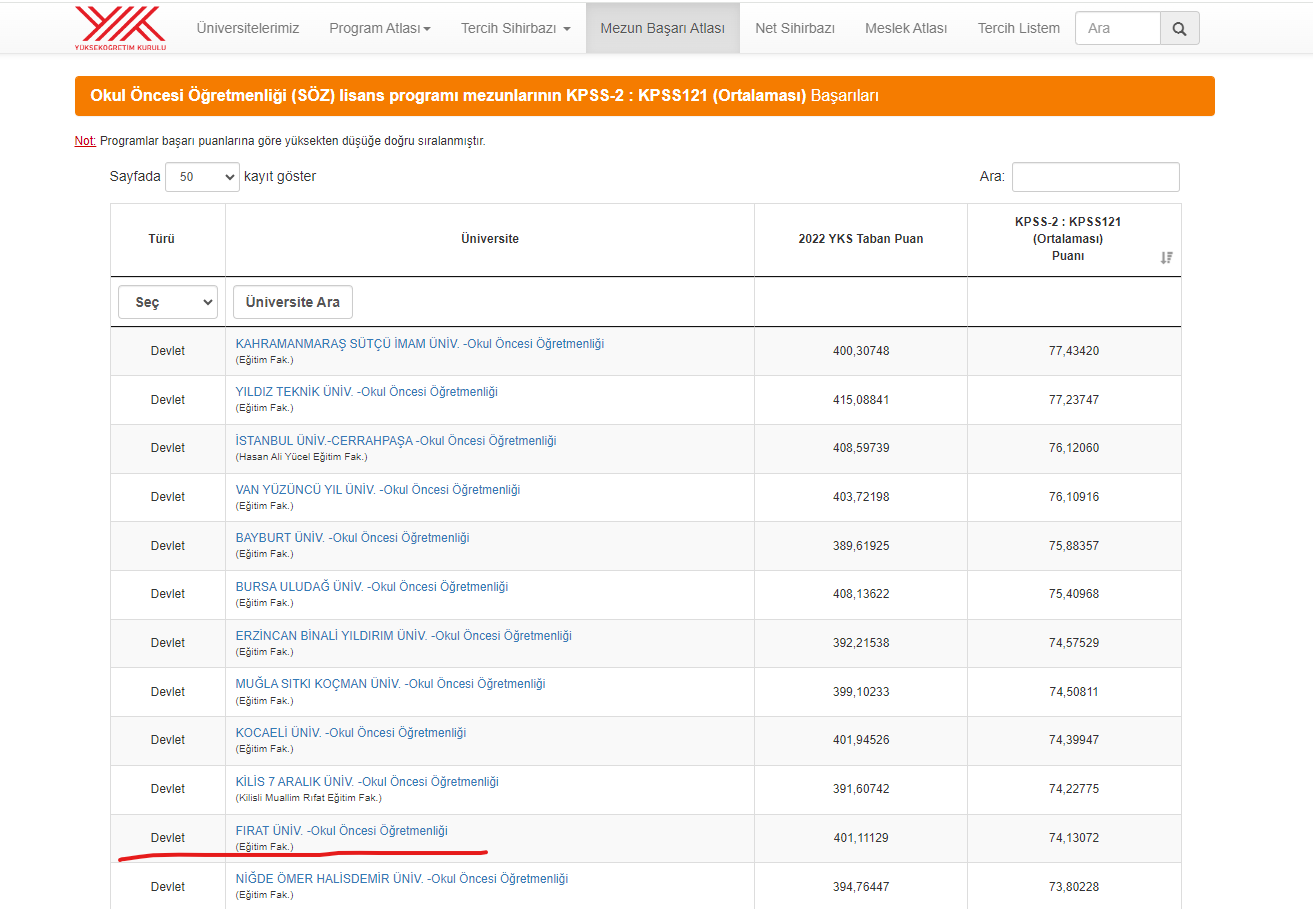Focus the top Ara search field
This screenshot has width=1313, height=909.
point(1118,29)
